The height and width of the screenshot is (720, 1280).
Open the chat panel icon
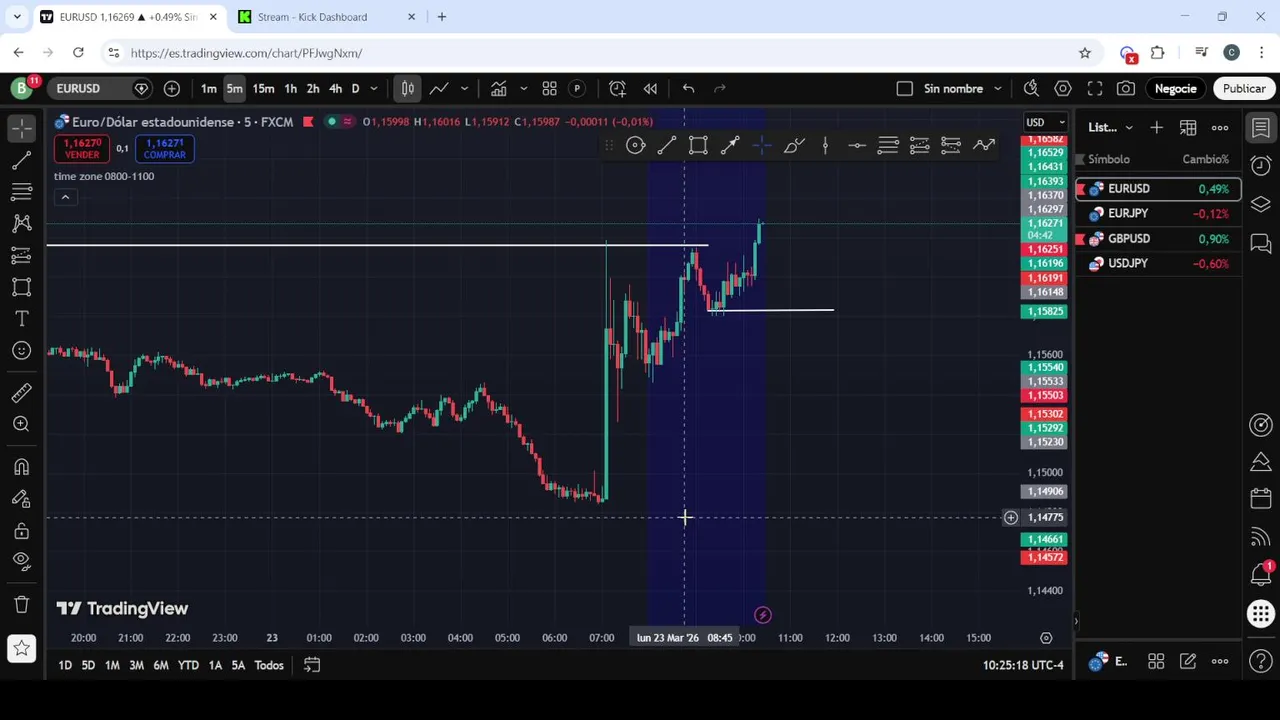(1261, 243)
